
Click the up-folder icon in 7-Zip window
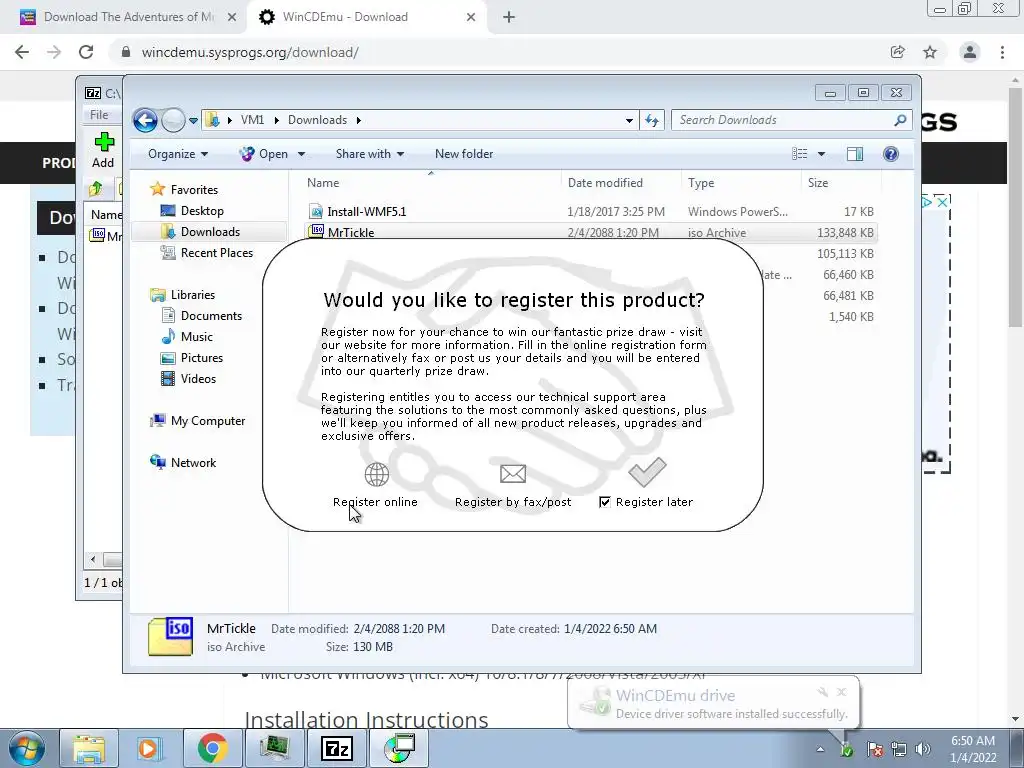[x=95, y=189]
